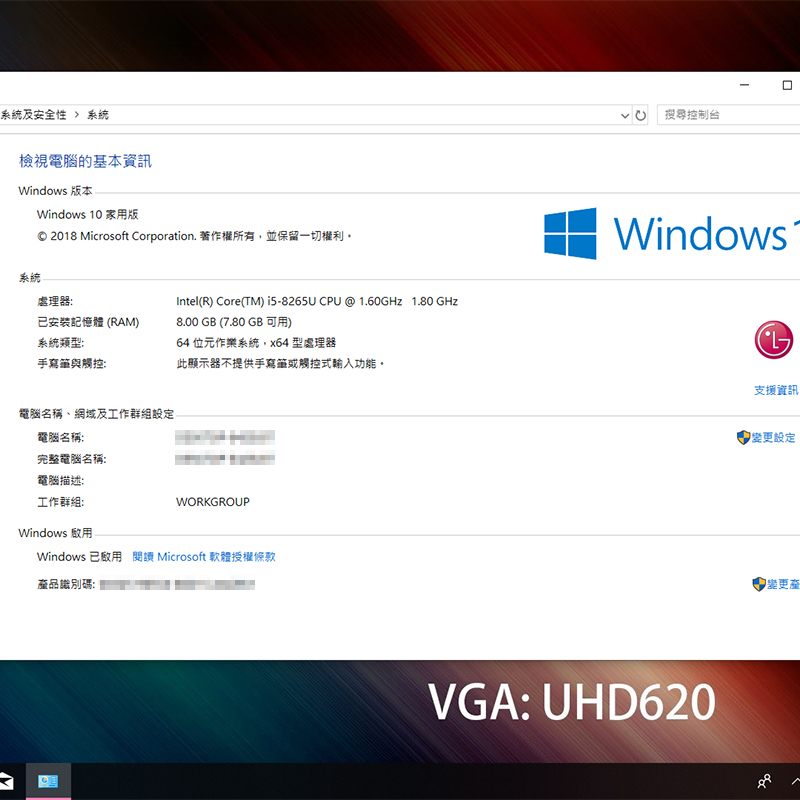Select the Control Panel taskbar icon
800x800 pixels.
[48, 781]
